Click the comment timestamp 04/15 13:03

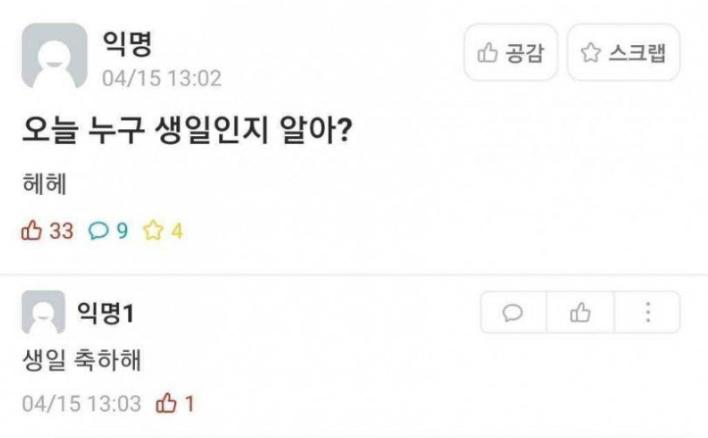pos(81,404)
